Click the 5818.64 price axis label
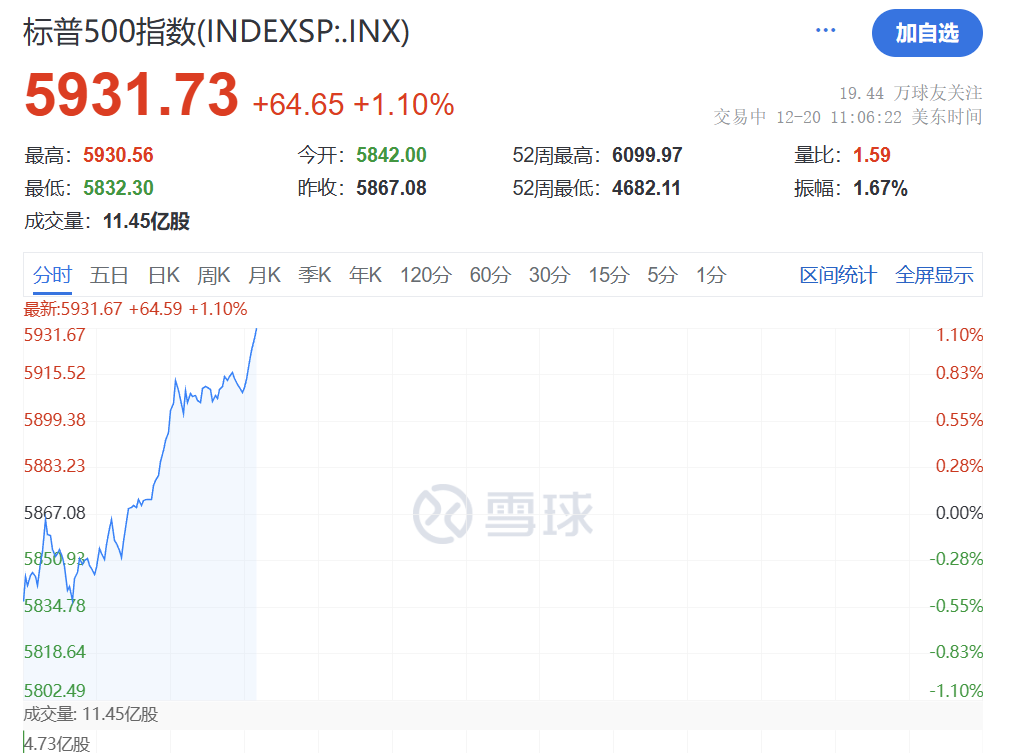Screen dimensions: 1012x753 pyautogui.click(x=54, y=652)
